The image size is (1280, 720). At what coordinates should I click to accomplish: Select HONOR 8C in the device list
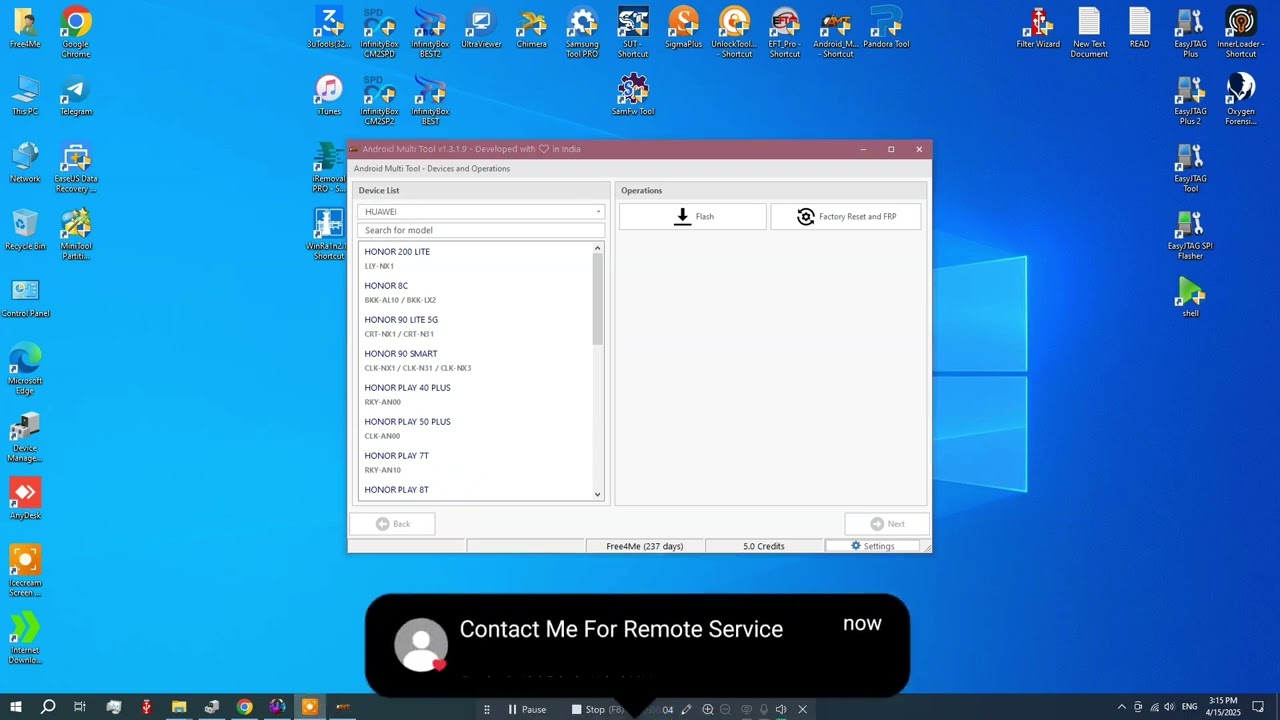(x=475, y=292)
